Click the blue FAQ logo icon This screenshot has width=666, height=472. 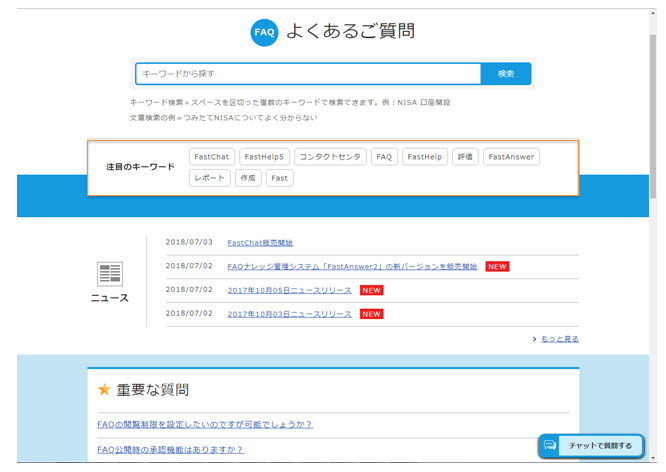[264, 32]
